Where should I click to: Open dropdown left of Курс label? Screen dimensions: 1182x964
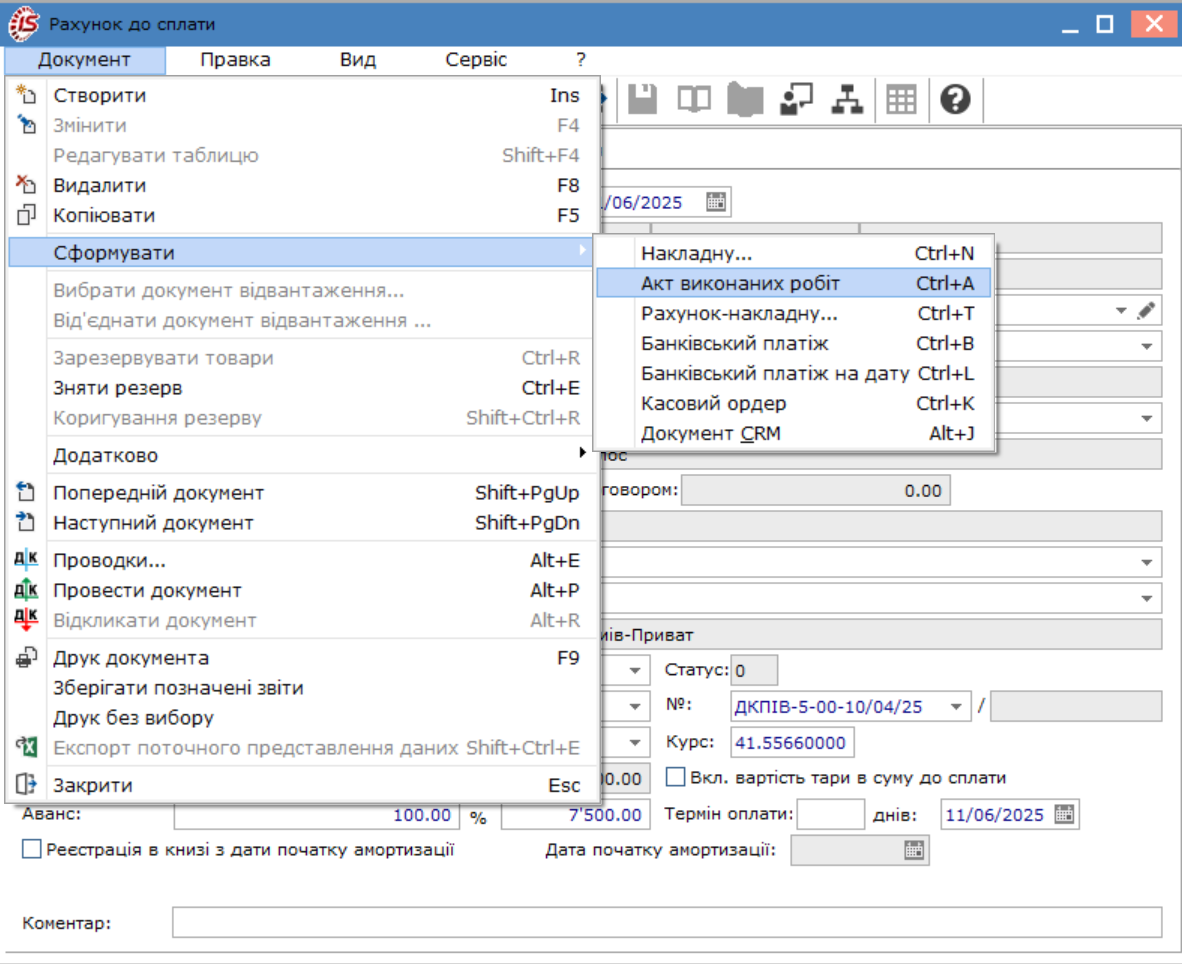(x=635, y=742)
